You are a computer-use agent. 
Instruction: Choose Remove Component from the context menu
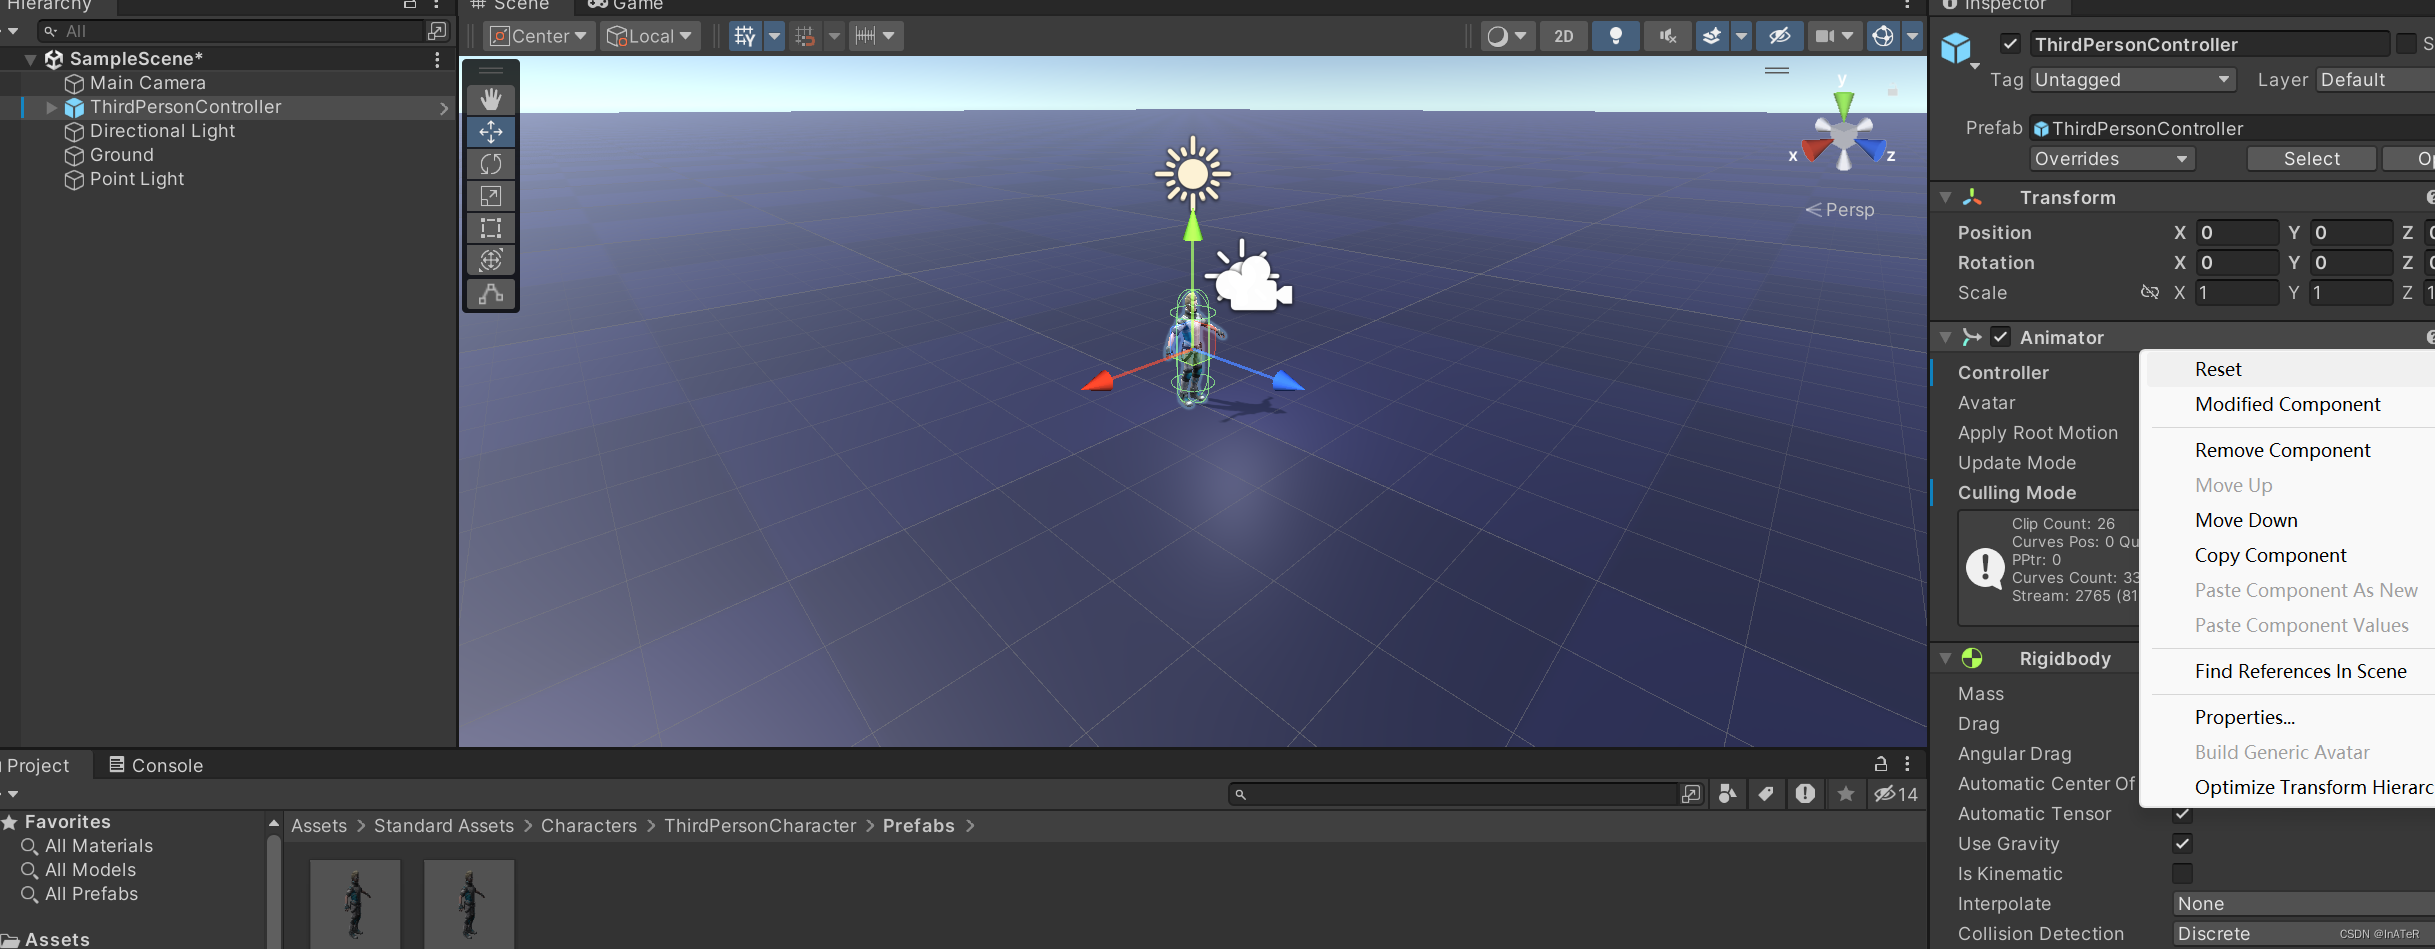[x=2282, y=449]
